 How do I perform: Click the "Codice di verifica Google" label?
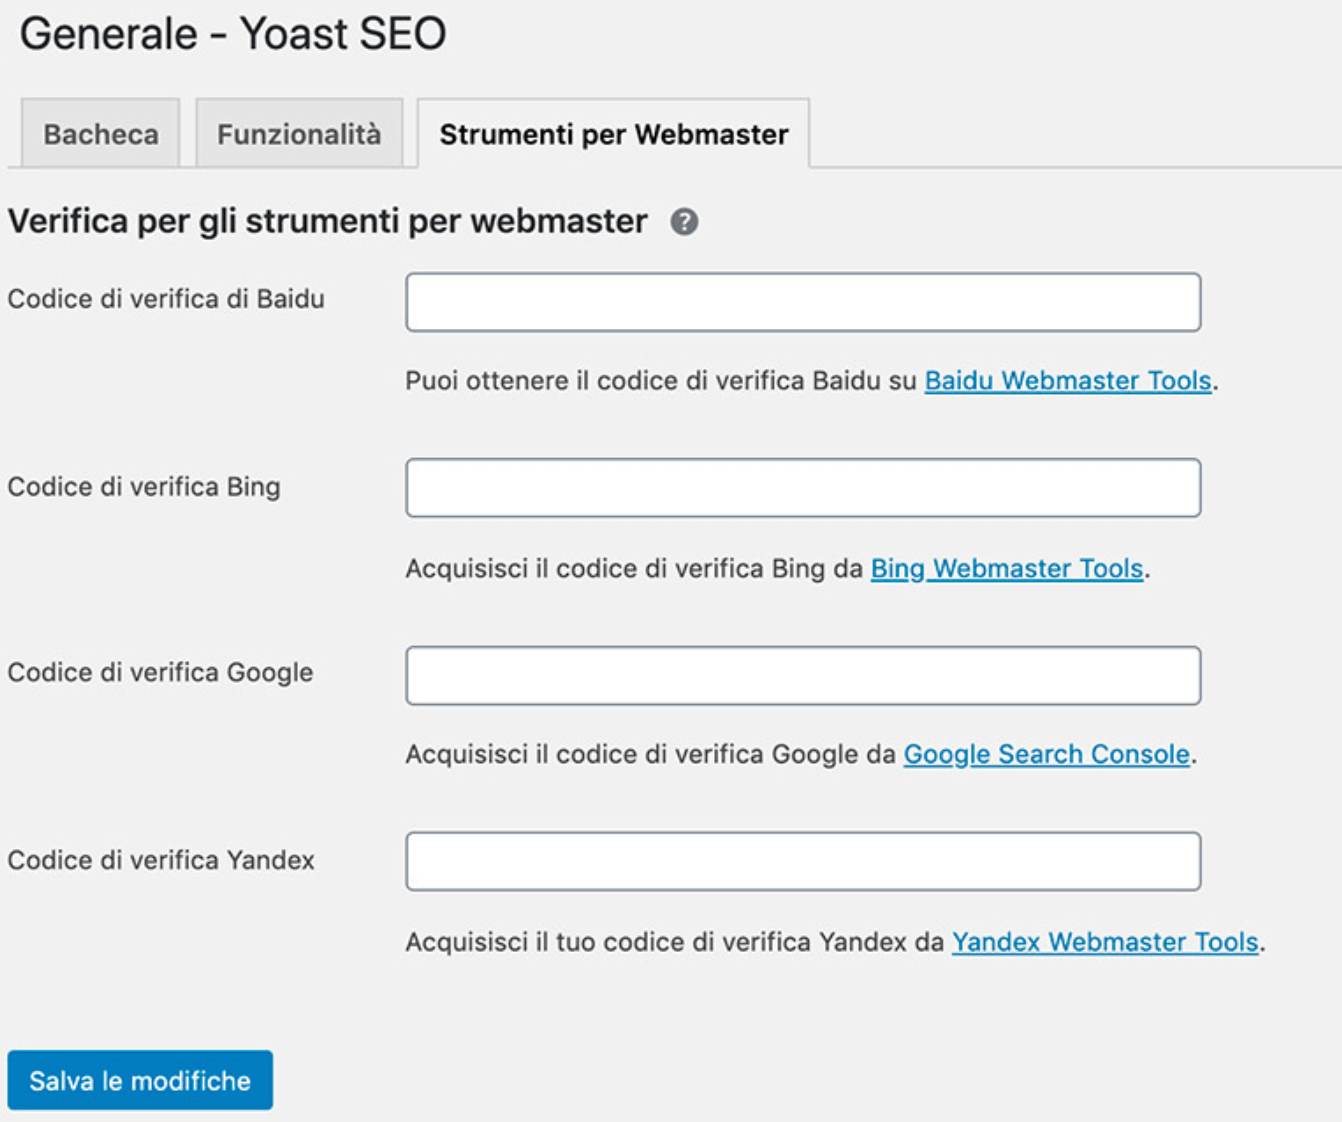pyautogui.click(x=160, y=672)
